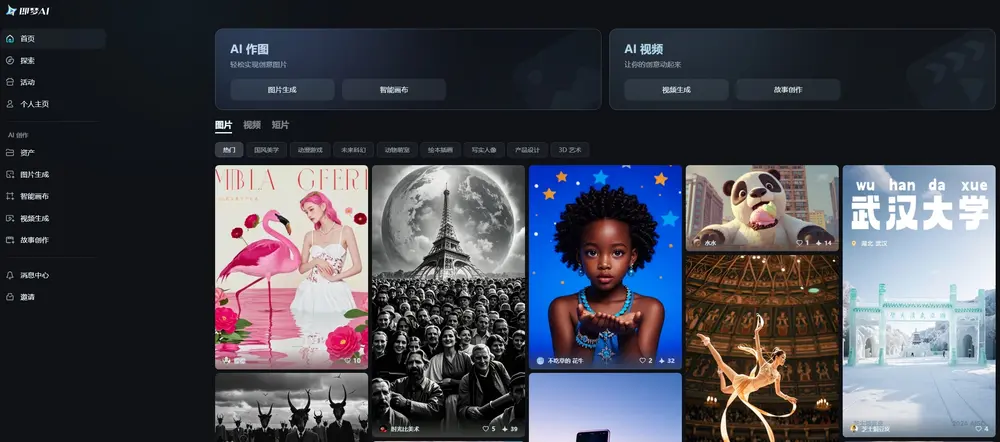Select the 活动 icon in sidebar
Viewport: 1000px width, 442px height.
click(x=10, y=82)
